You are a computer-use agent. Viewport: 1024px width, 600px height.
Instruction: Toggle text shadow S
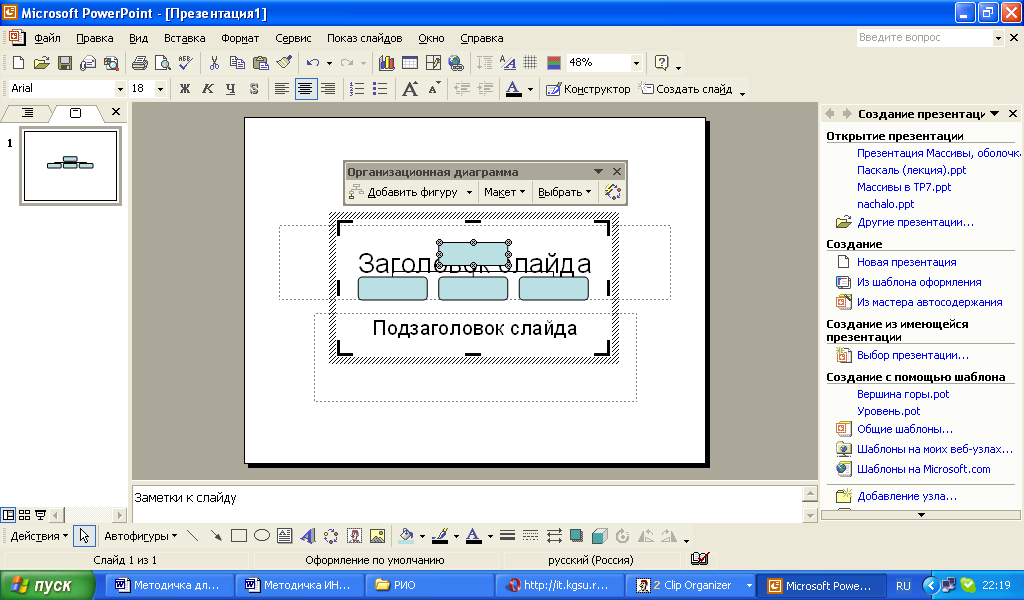point(254,89)
